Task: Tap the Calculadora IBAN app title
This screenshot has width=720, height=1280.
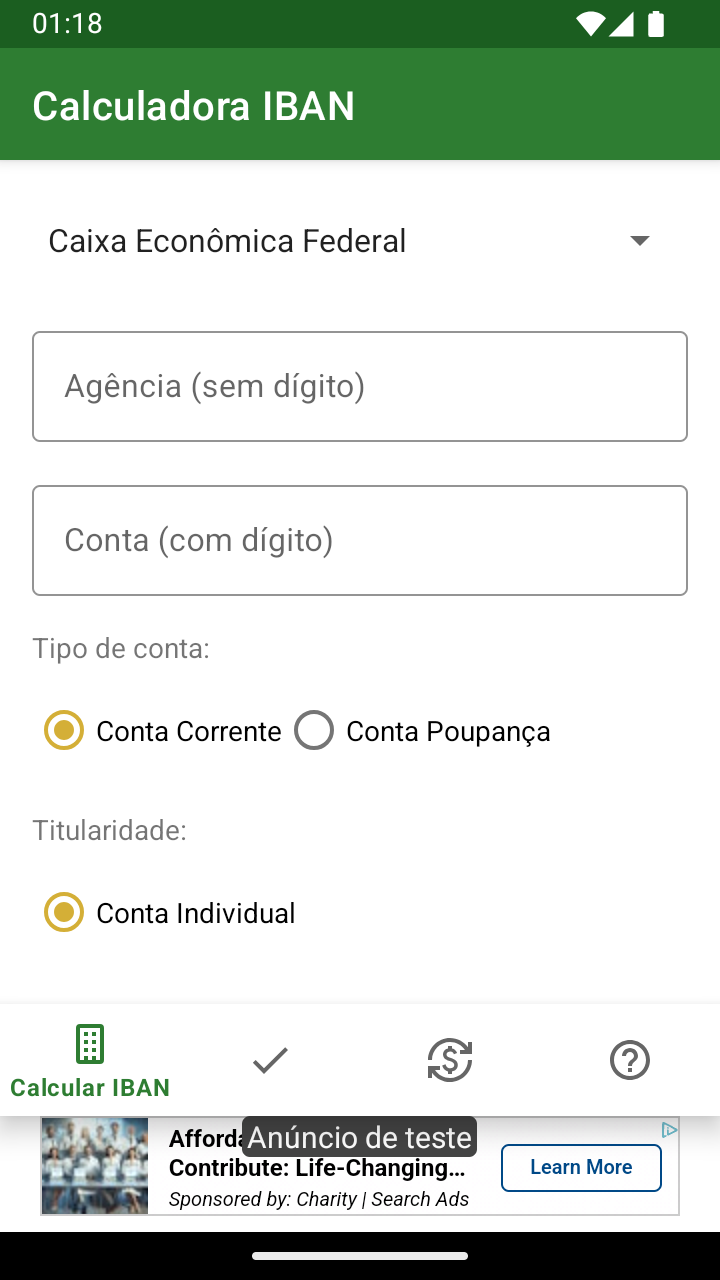Action: click(x=194, y=106)
